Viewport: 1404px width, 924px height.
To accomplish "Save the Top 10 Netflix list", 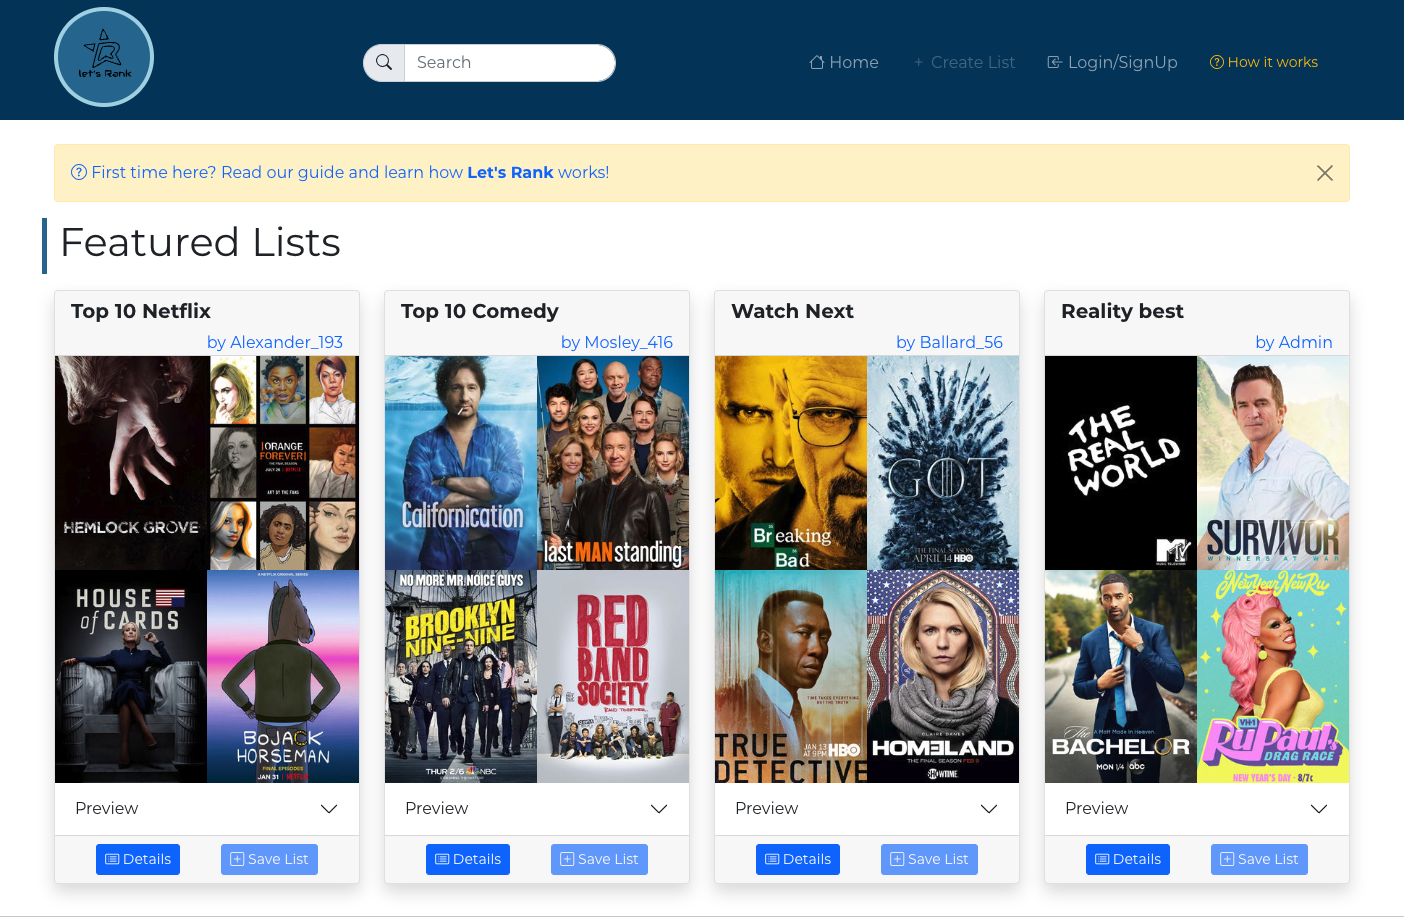I will pos(269,859).
